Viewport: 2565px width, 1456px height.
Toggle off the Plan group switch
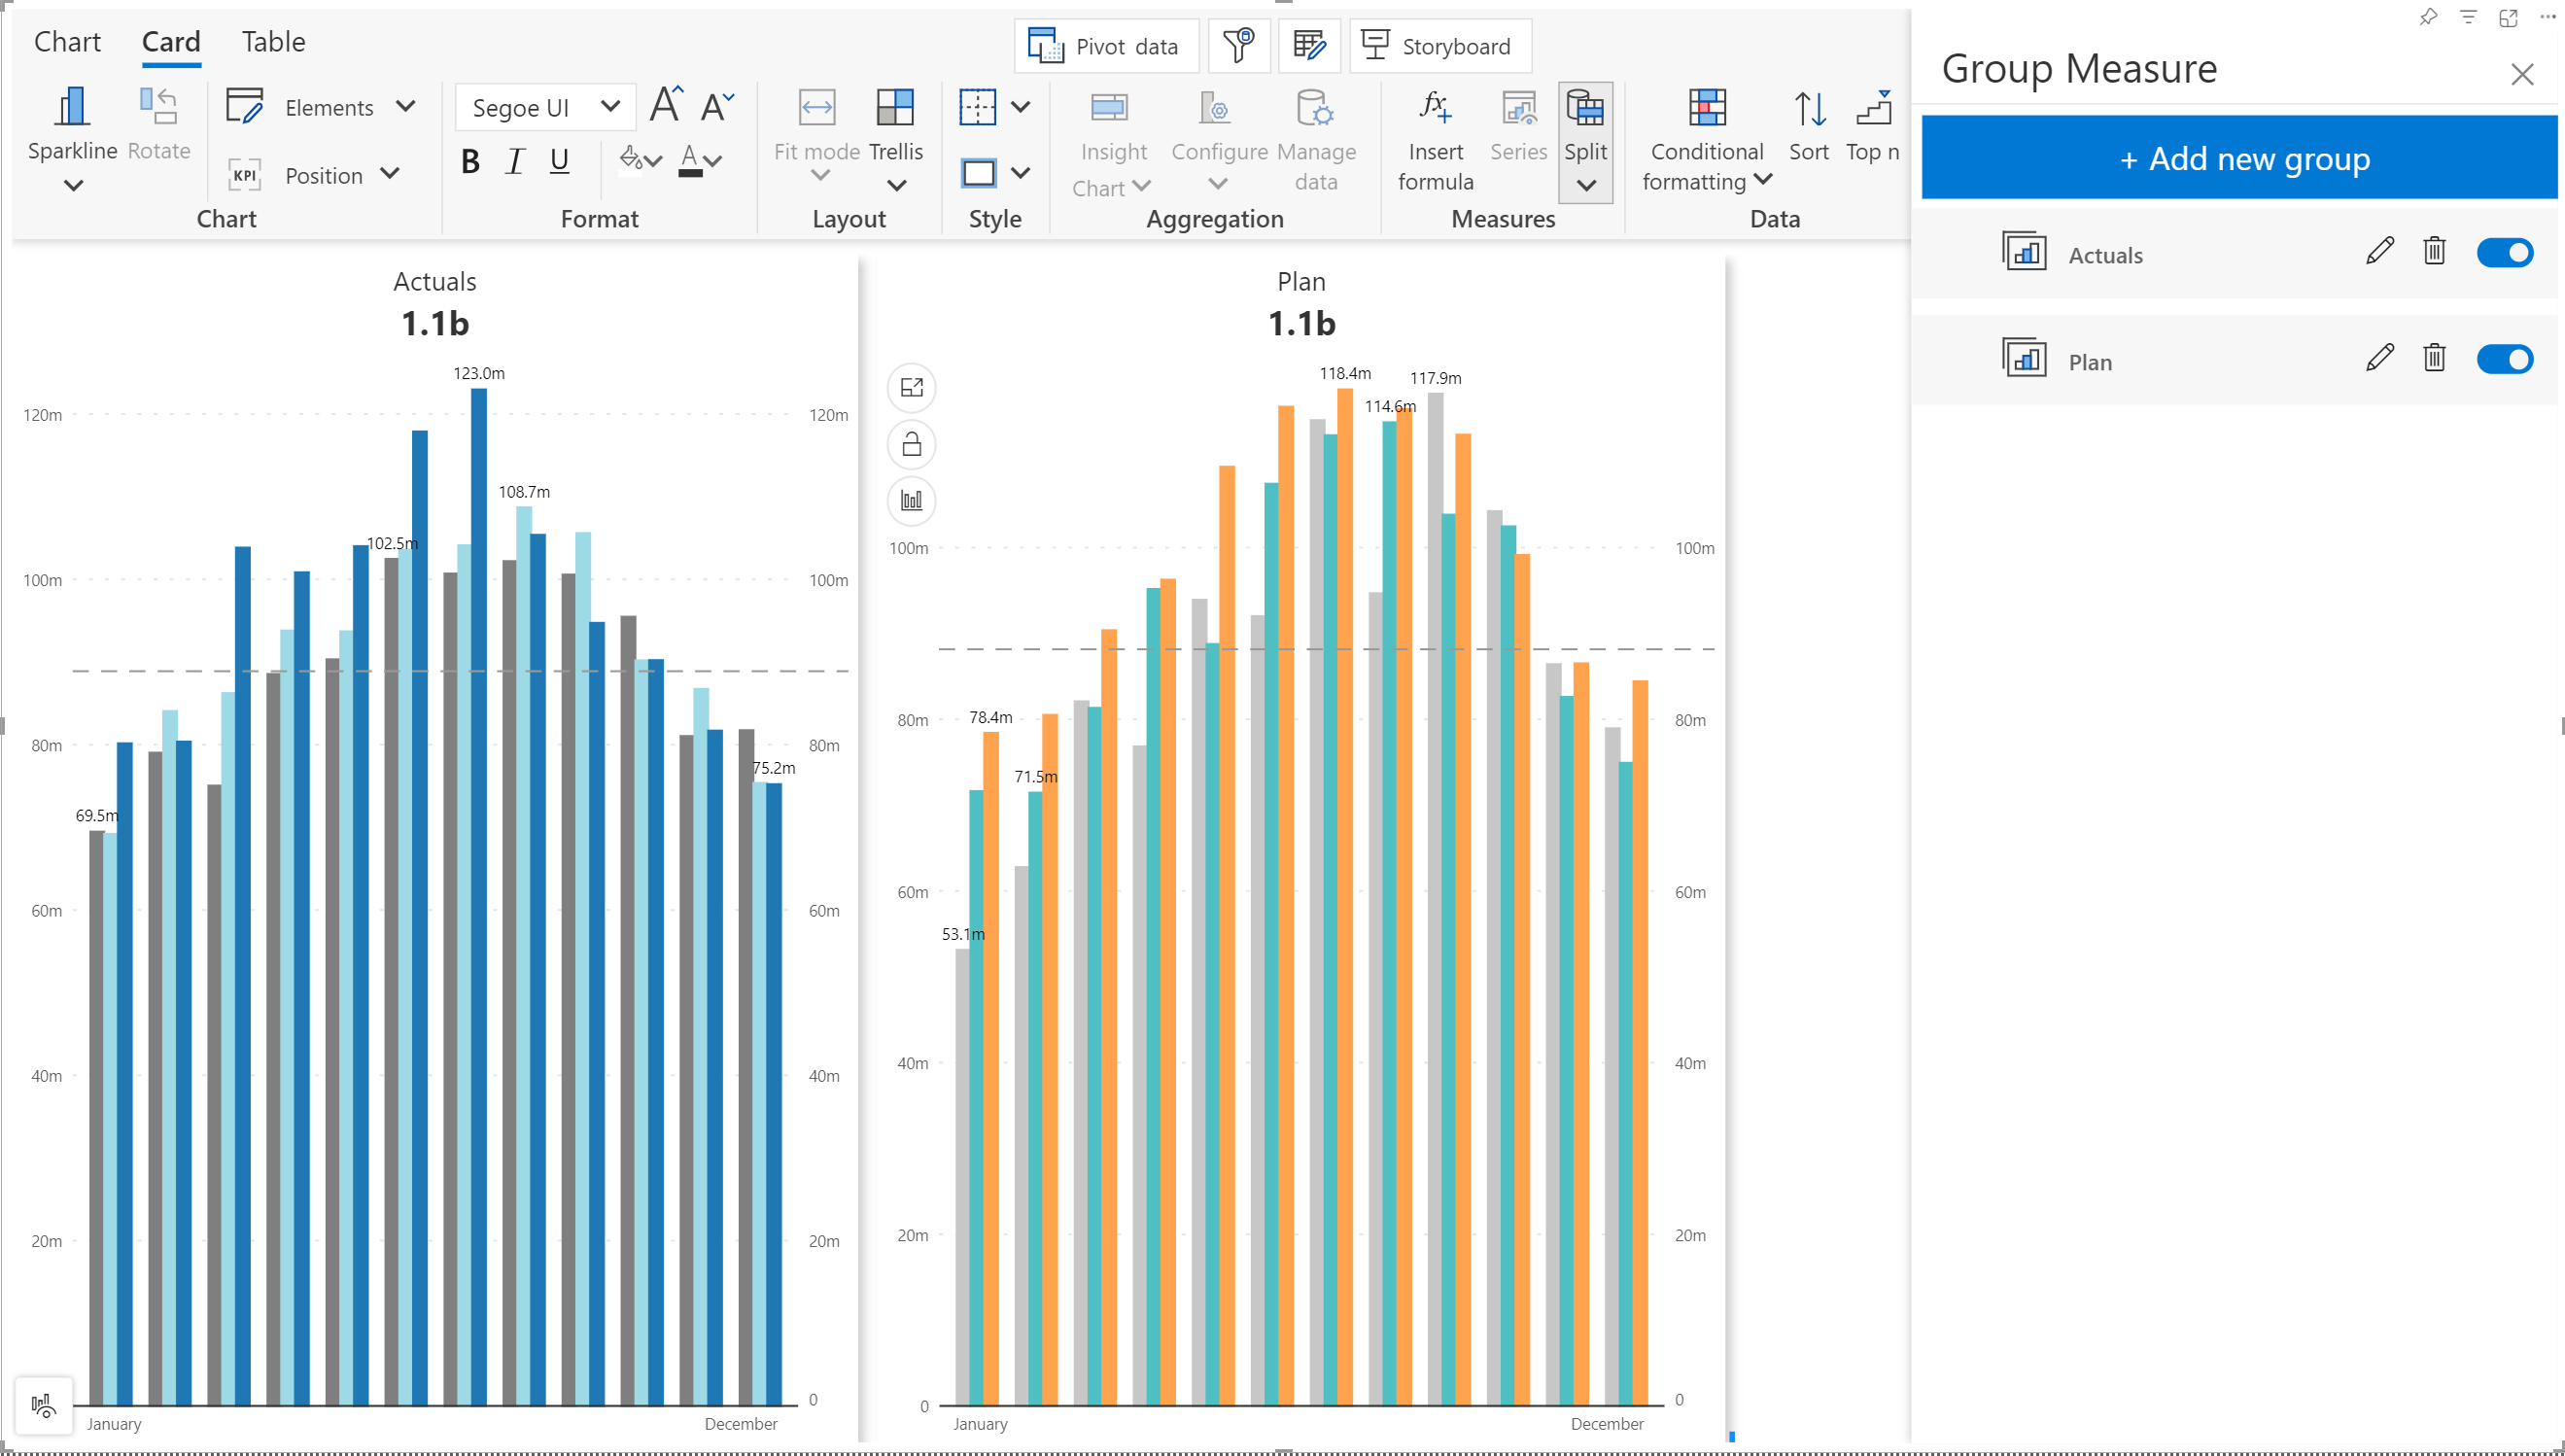click(x=2504, y=359)
